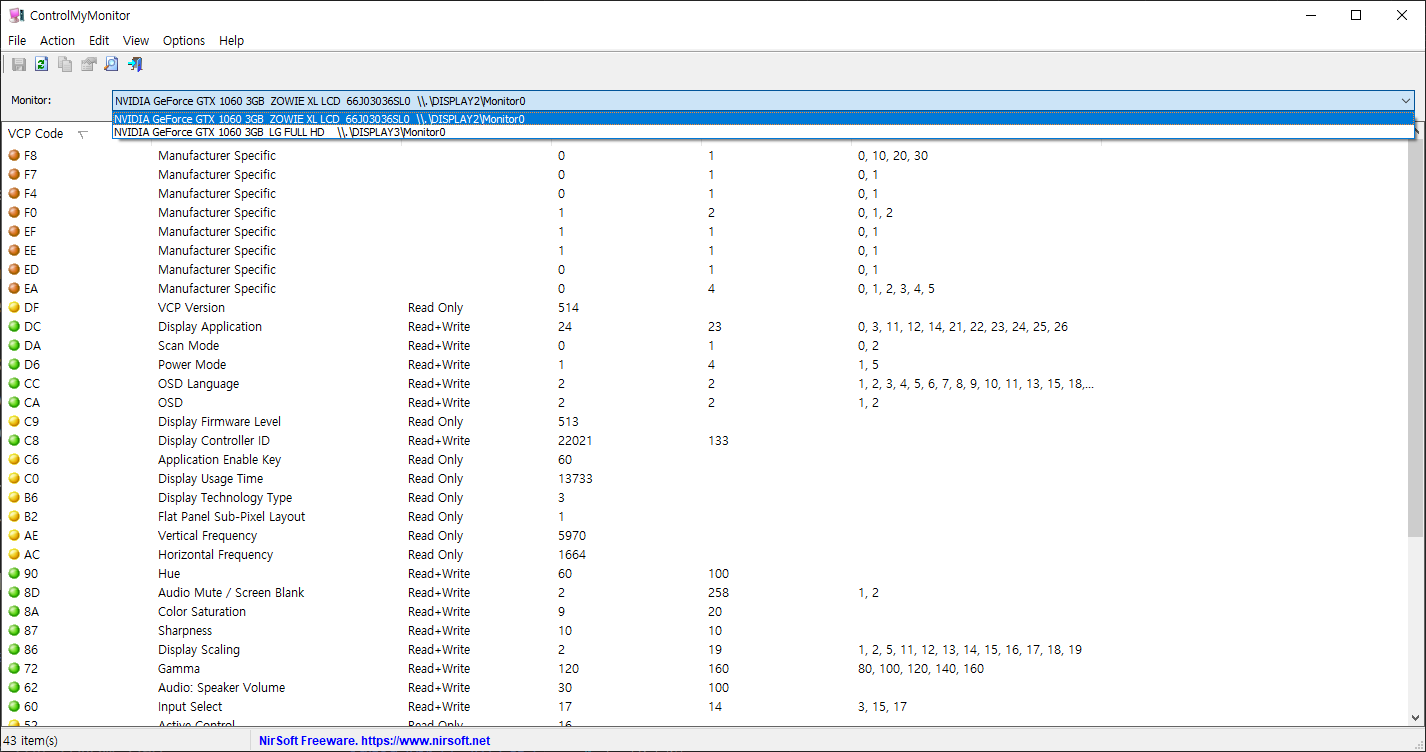The width and height of the screenshot is (1426, 752).
Task: Click the brown dot beside code EA
Action: click(14, 289)
